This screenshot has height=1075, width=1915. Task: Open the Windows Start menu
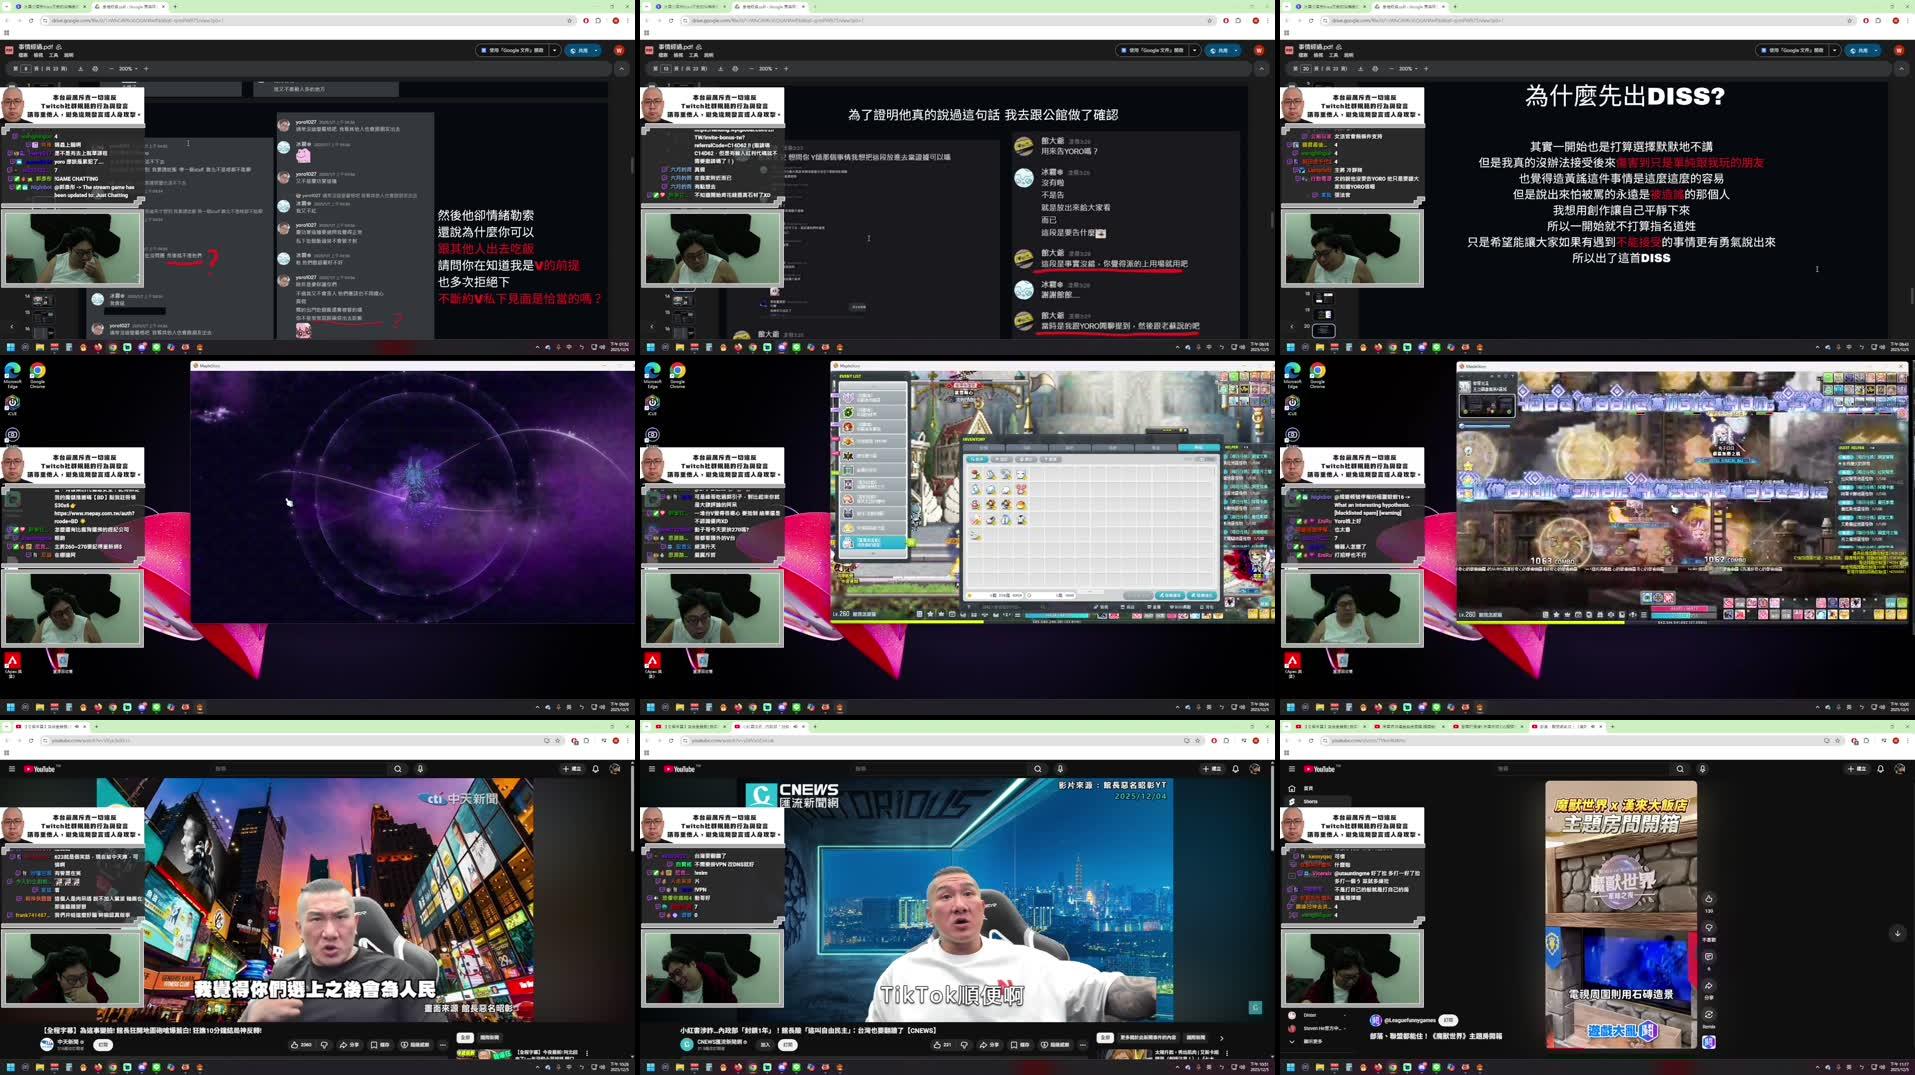coord(12,1068)
